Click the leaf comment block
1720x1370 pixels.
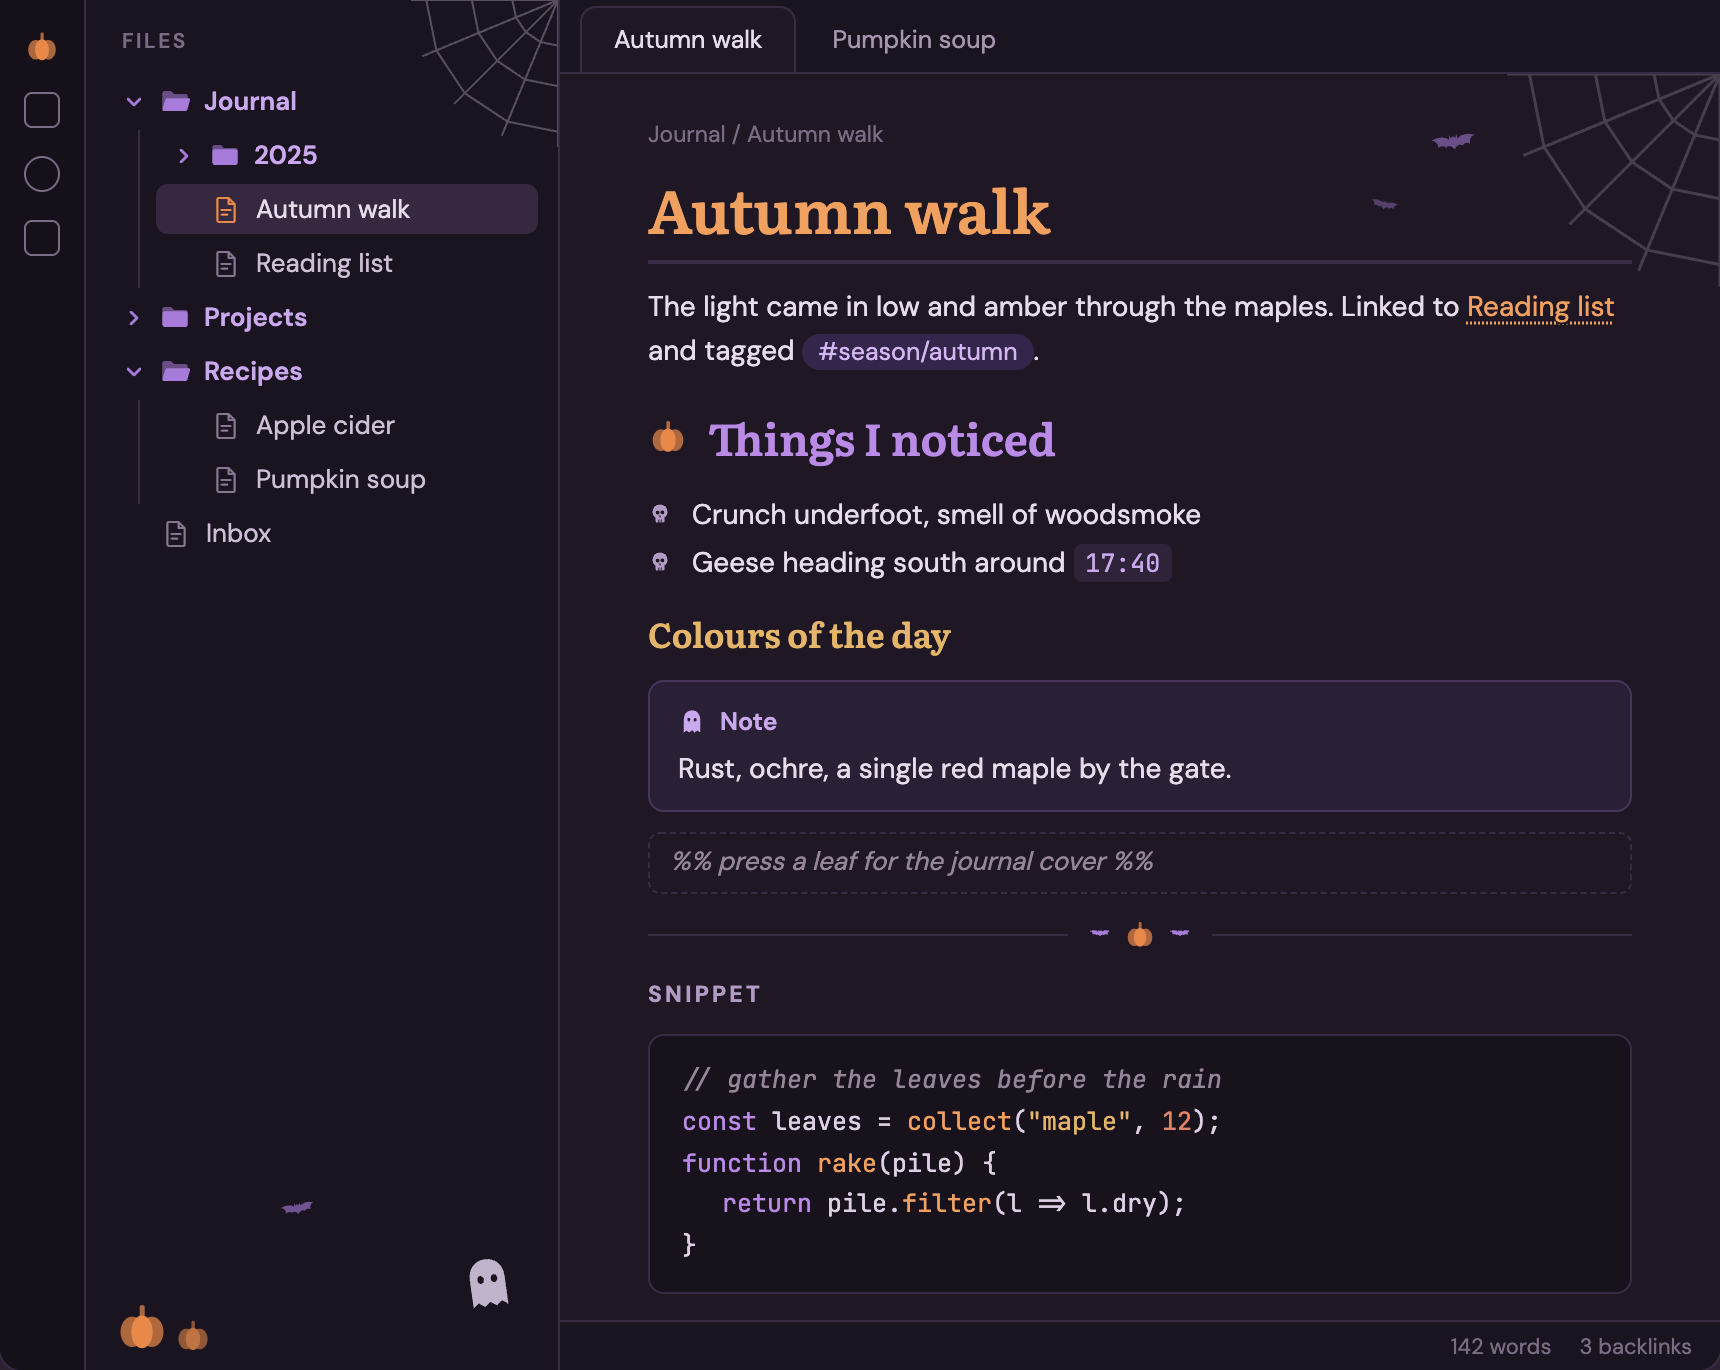(x=1140, y=862)
